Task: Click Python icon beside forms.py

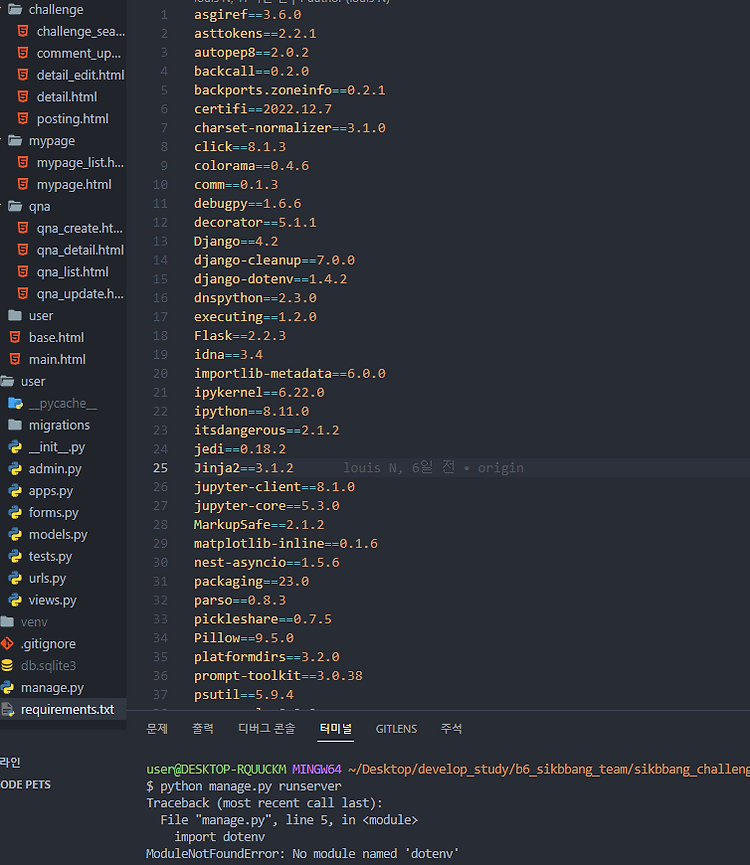Action: pyautogui.click(x=15, y=512)
